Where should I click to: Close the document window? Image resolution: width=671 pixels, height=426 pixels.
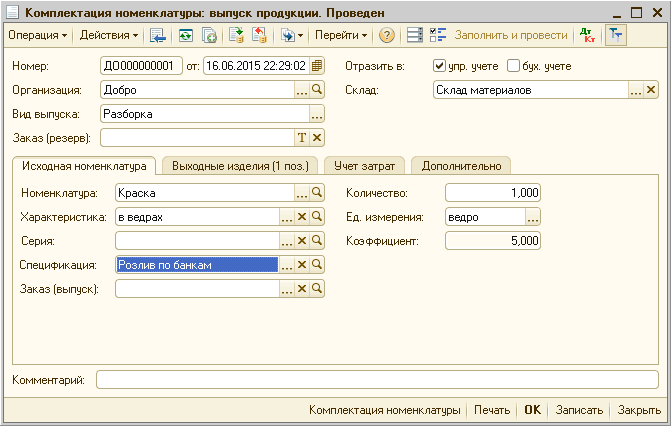click(x=657, y=13)
